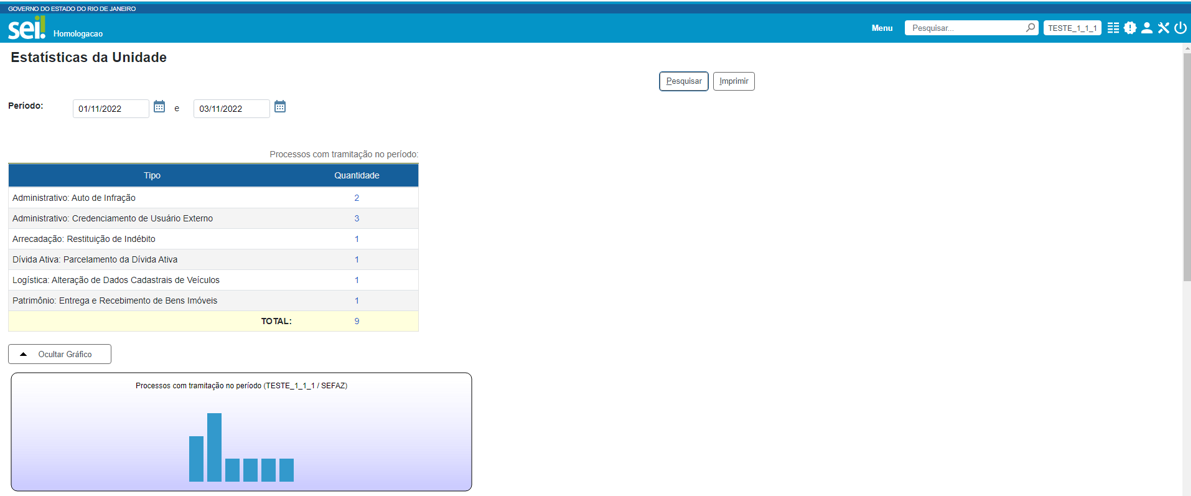Screen dimensions: 1191x496
Task: Focus the start date field 01/11/2022
Action: pyautogui.click(x=110, y=108)
